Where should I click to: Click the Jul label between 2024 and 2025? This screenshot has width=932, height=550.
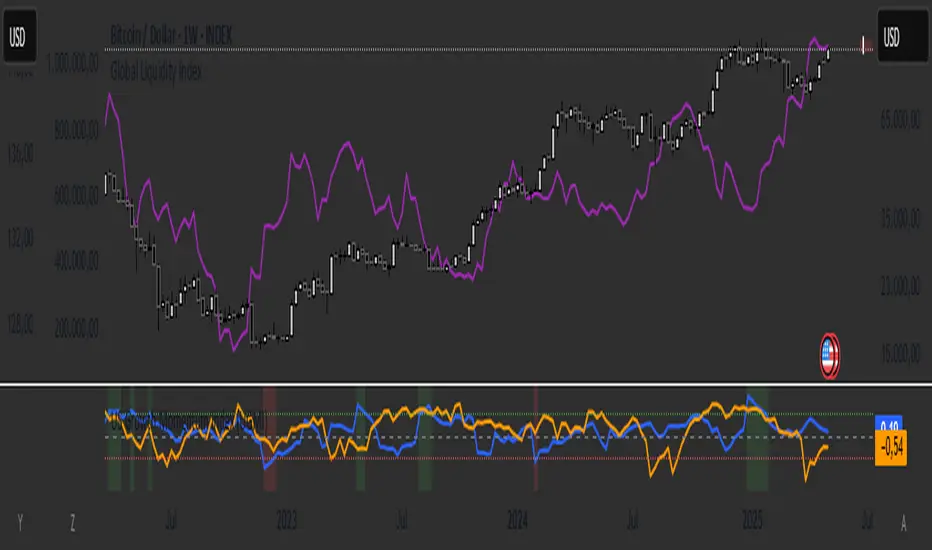point(632,521)
